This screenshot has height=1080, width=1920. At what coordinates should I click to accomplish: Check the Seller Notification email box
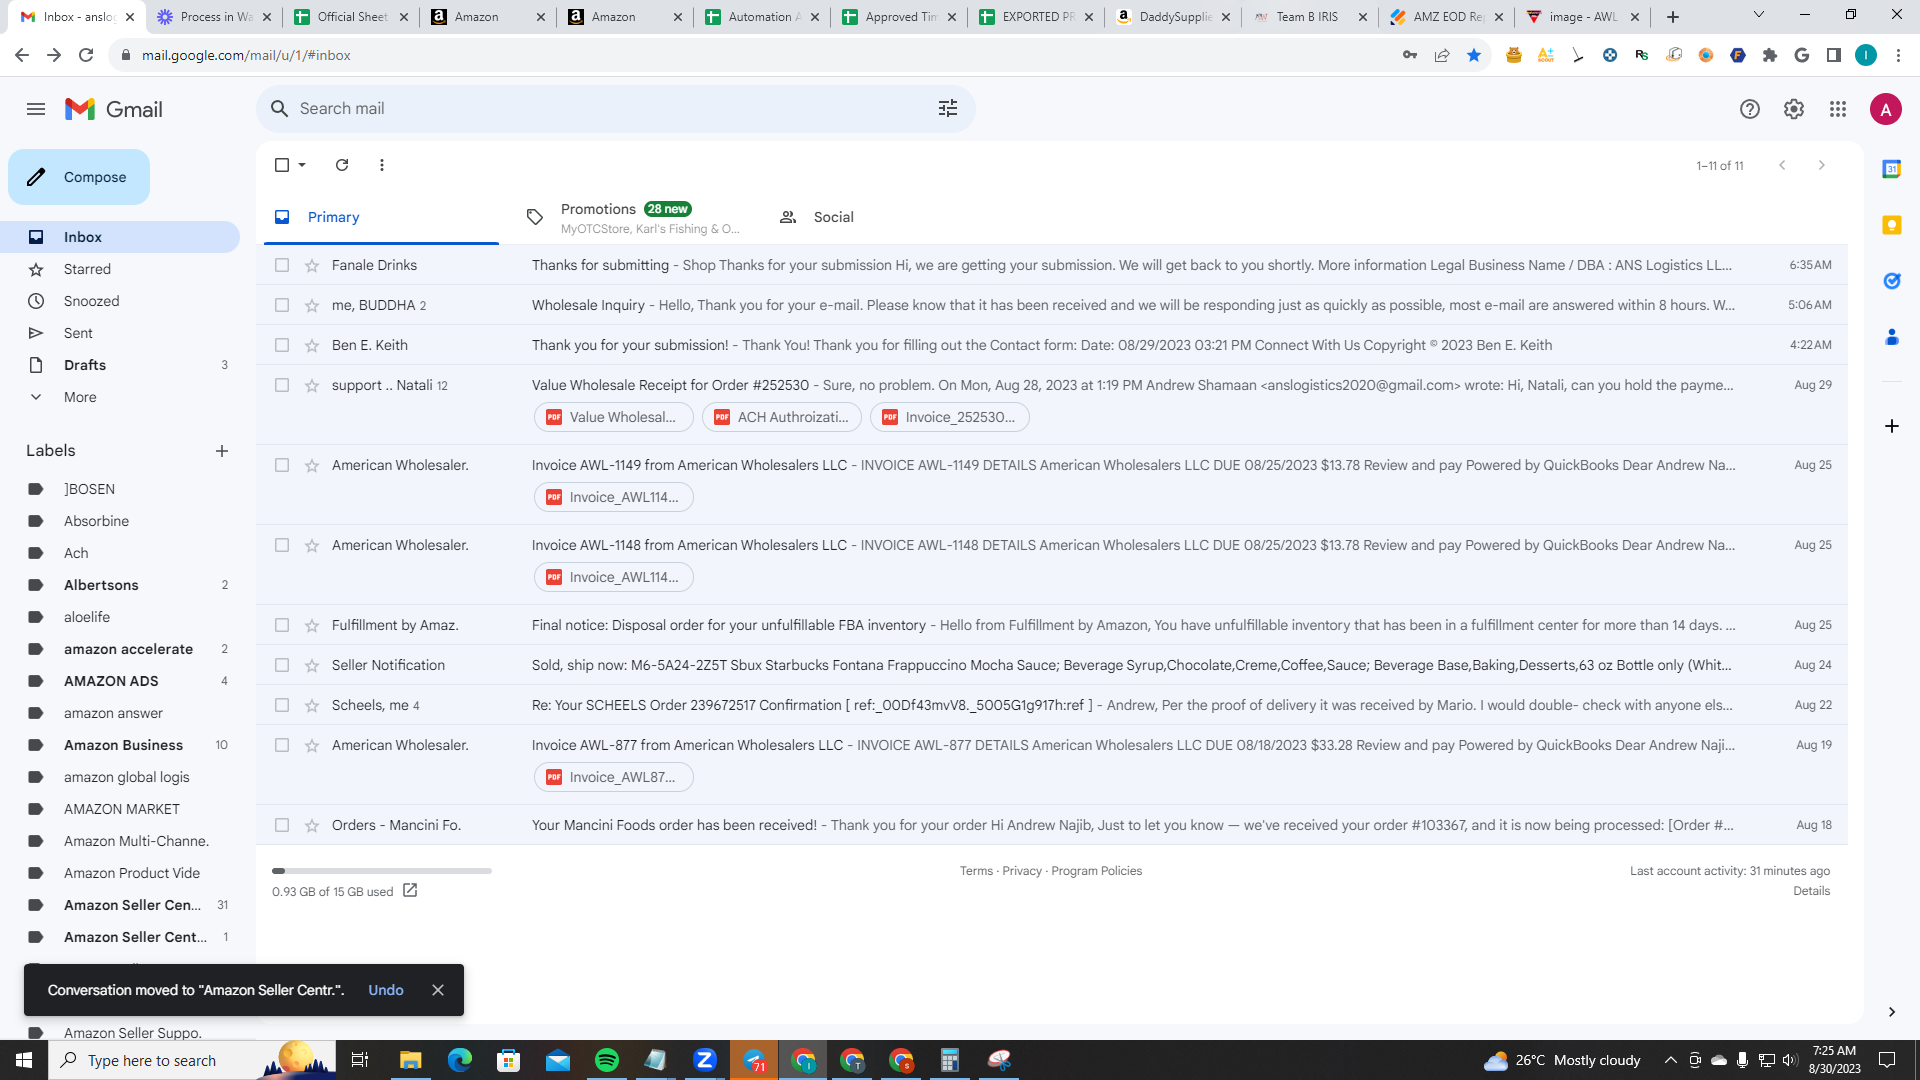coord(282,665)
